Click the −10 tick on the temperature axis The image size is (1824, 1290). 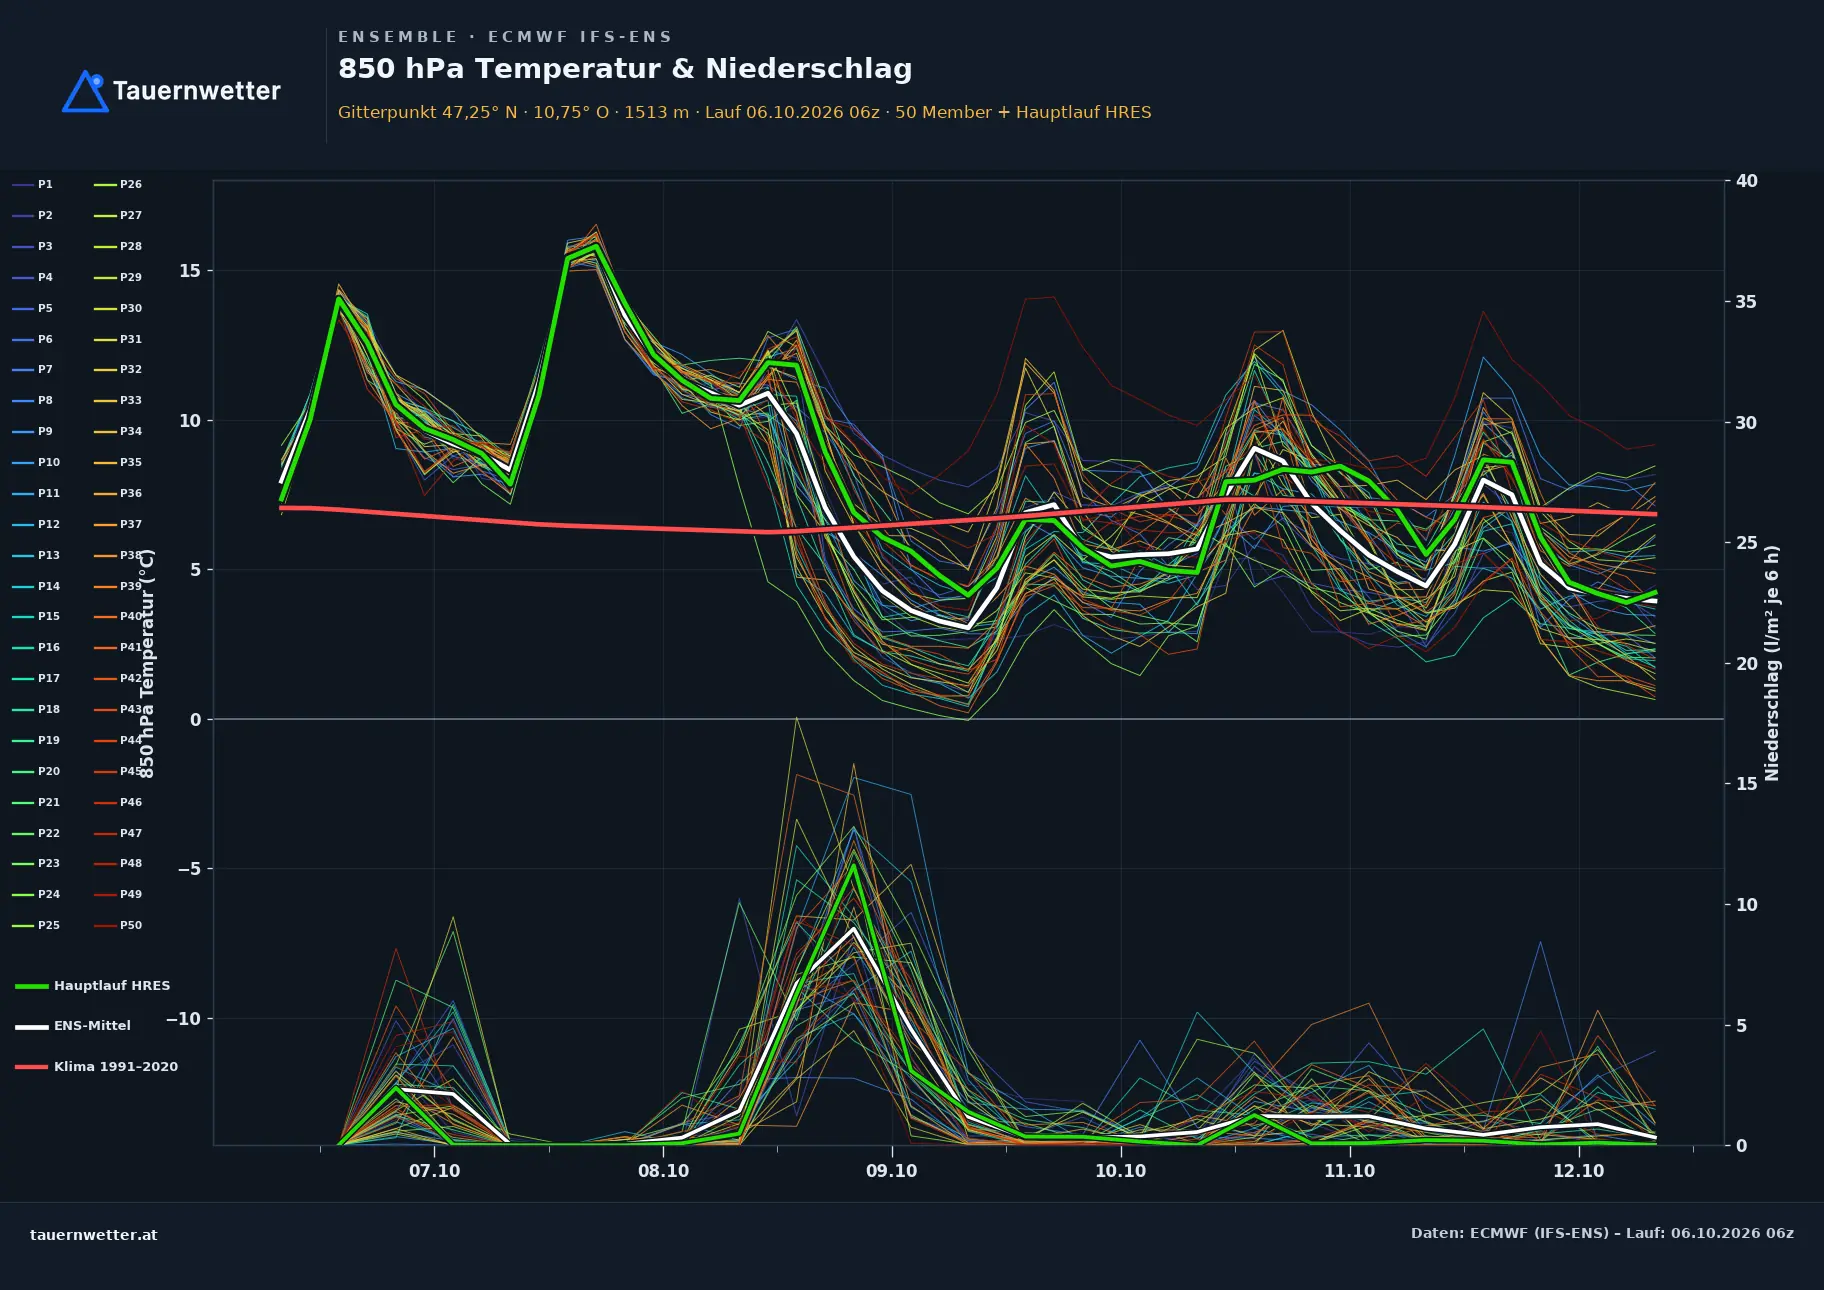click(184, 1019)
